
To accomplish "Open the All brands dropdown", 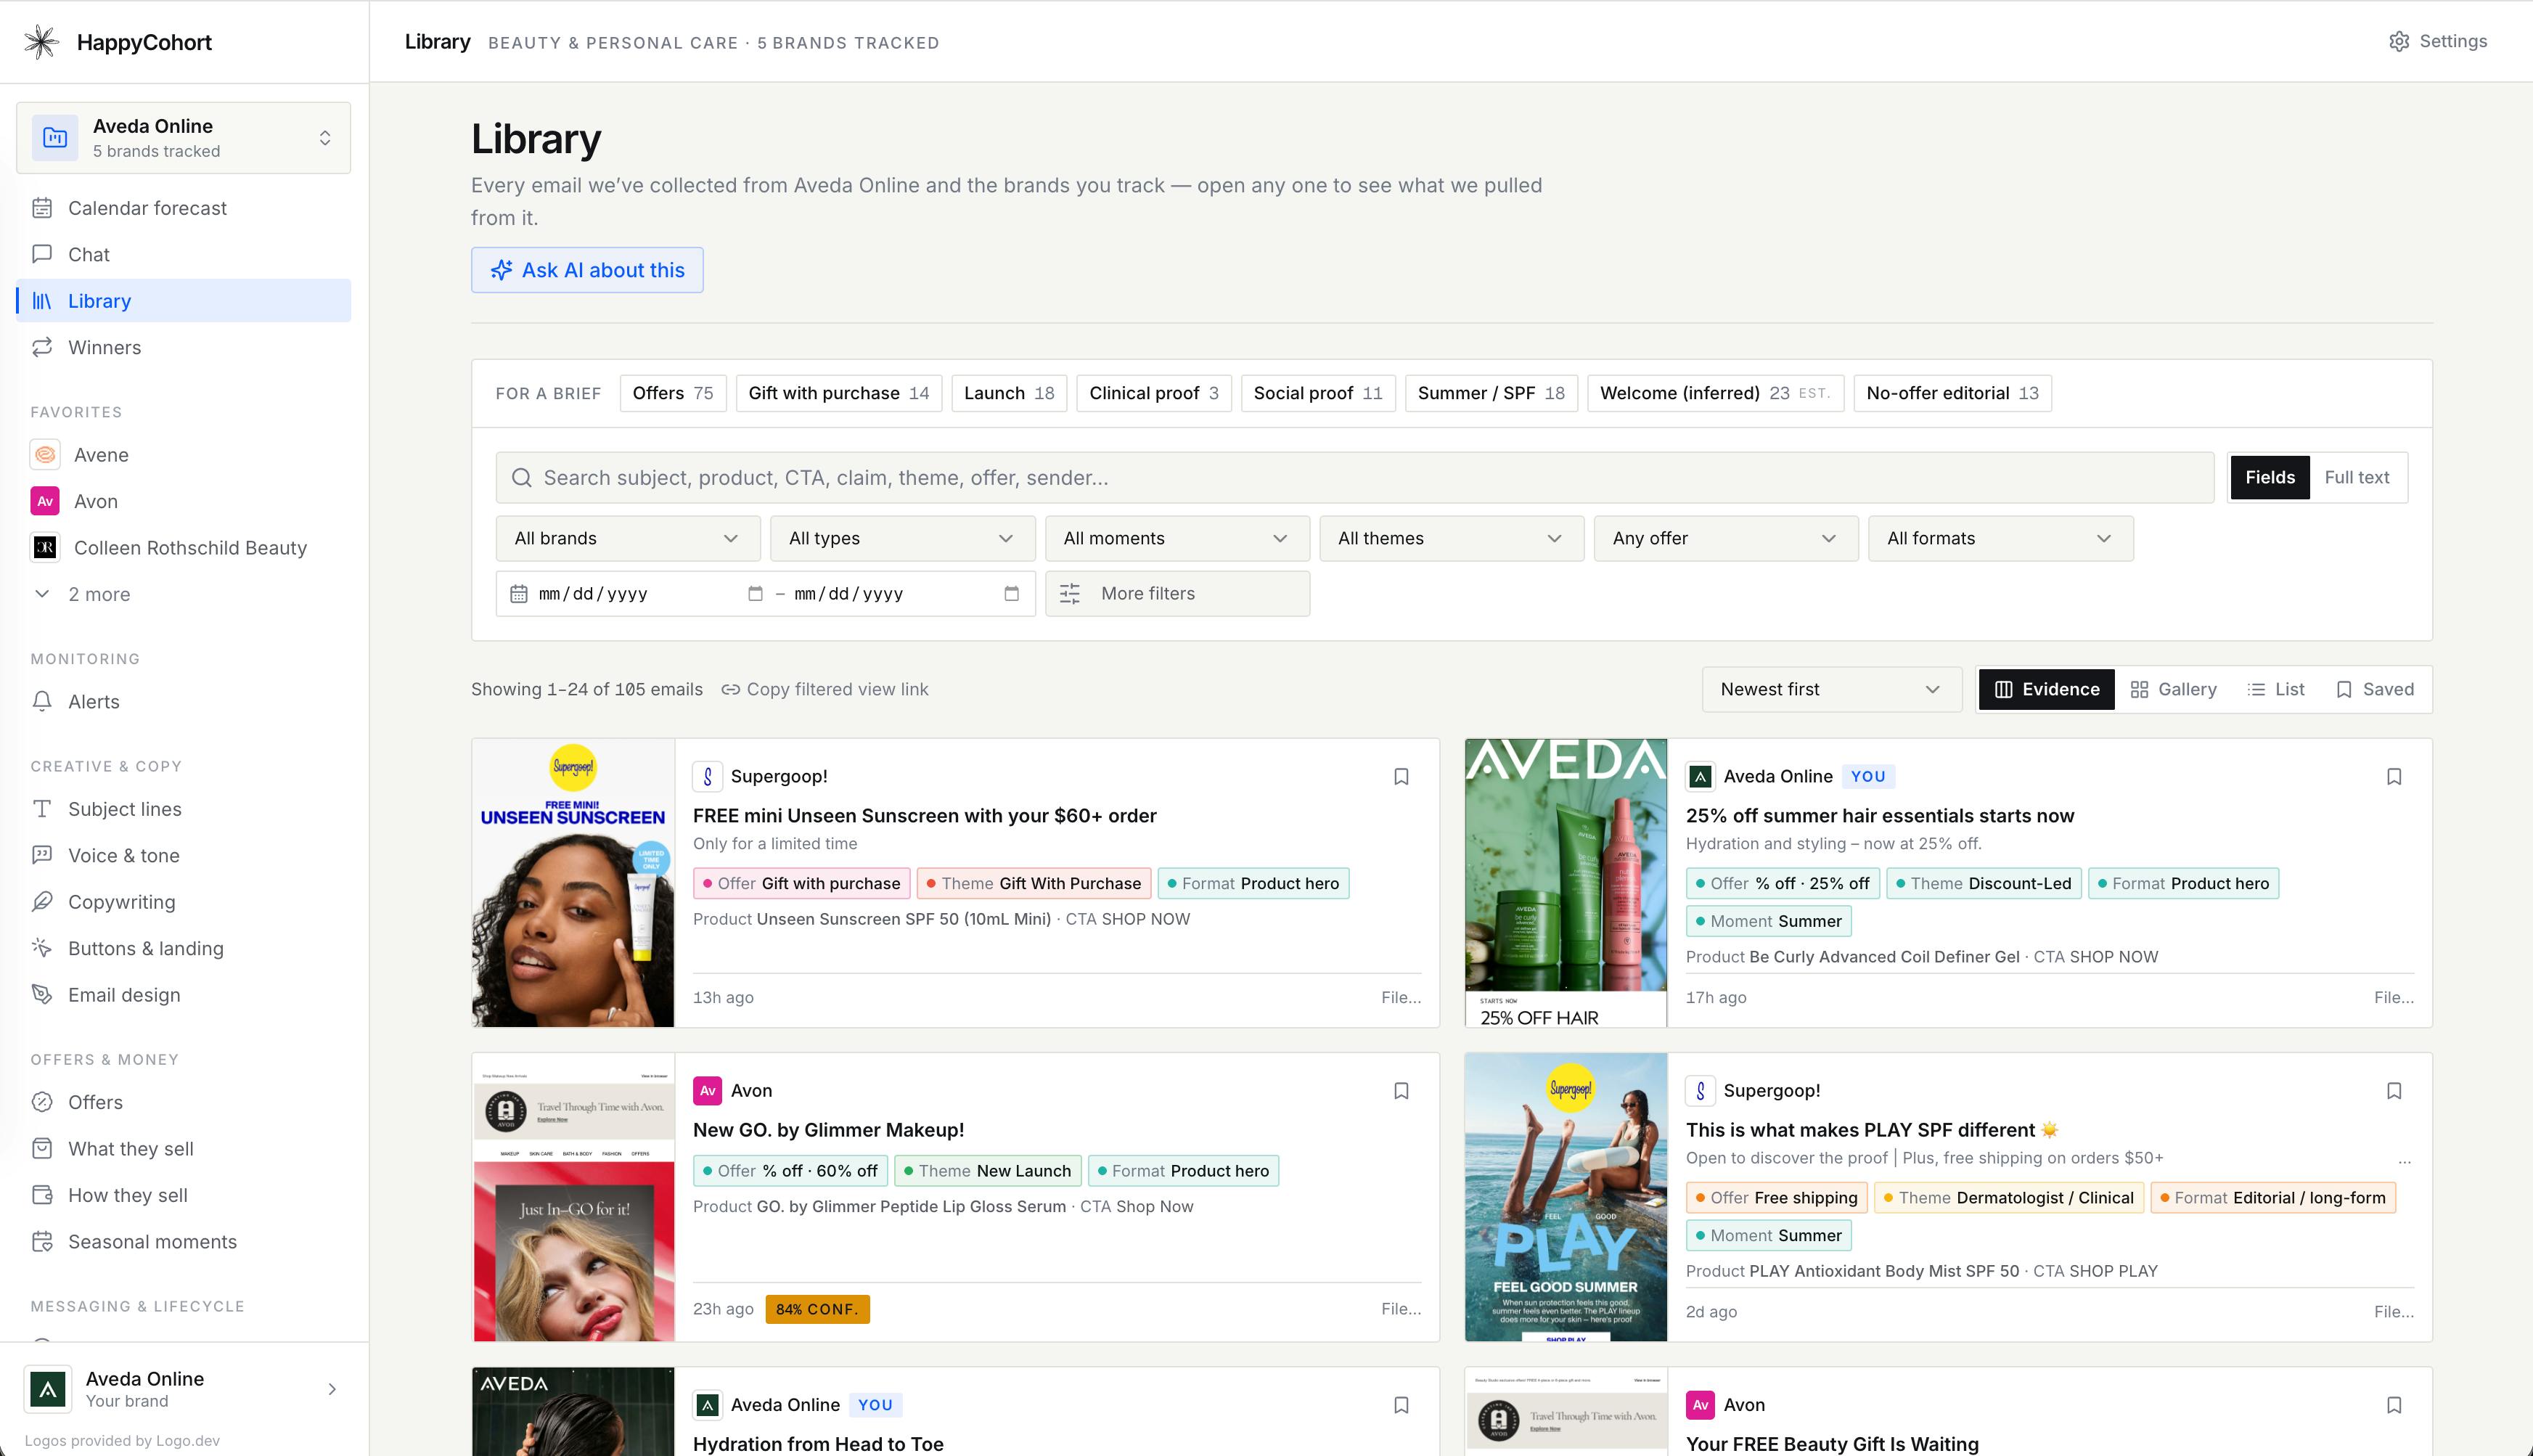I will (628, 538).
